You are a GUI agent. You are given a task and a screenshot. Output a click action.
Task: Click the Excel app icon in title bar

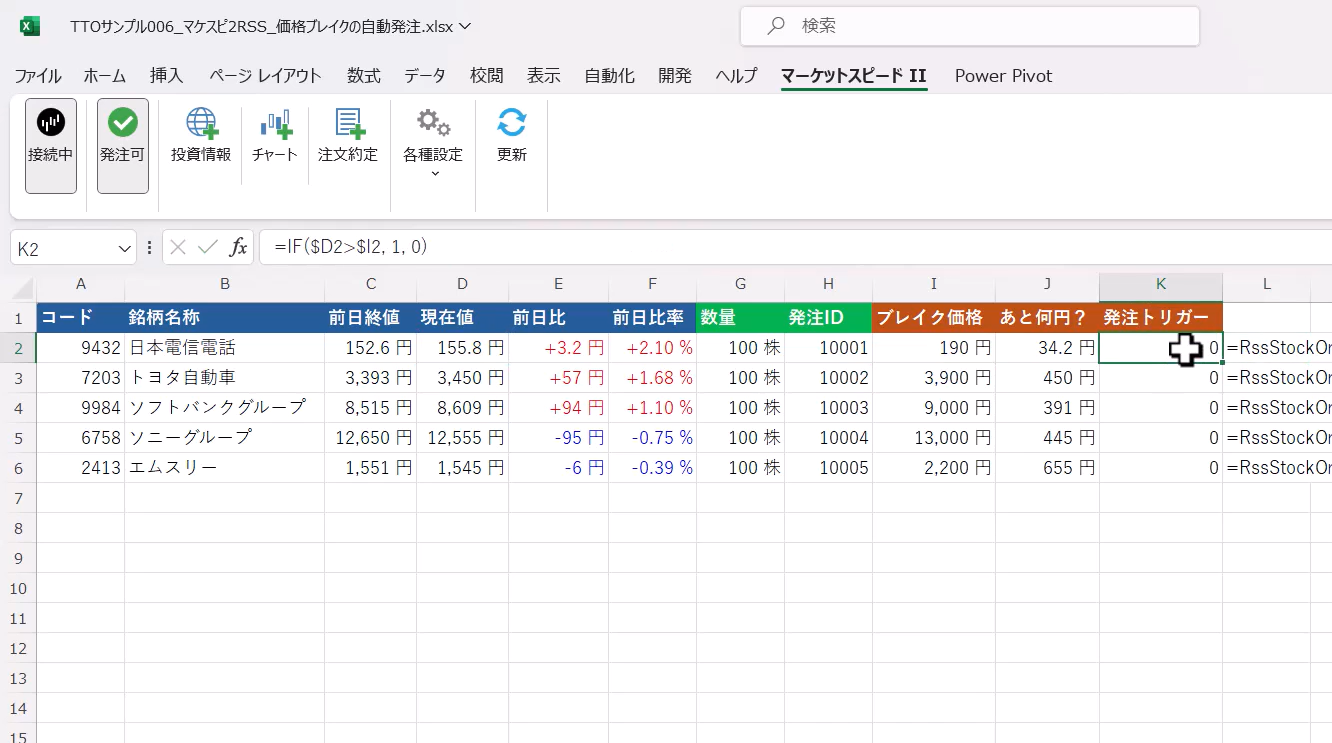tap(30, 26)
